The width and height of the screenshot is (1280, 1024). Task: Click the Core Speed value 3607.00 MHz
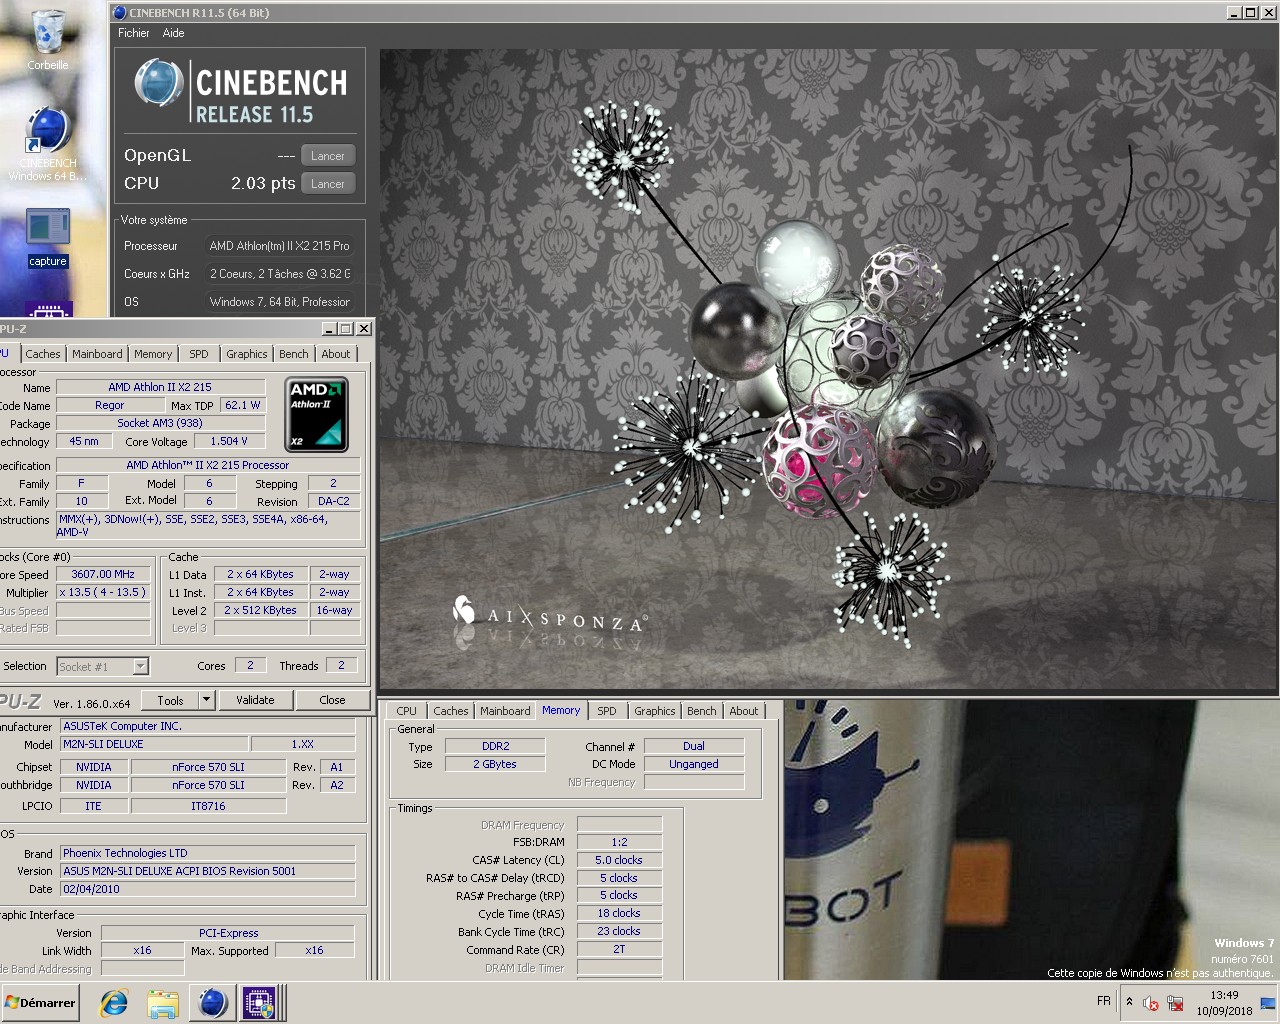(x=103, y=574)
